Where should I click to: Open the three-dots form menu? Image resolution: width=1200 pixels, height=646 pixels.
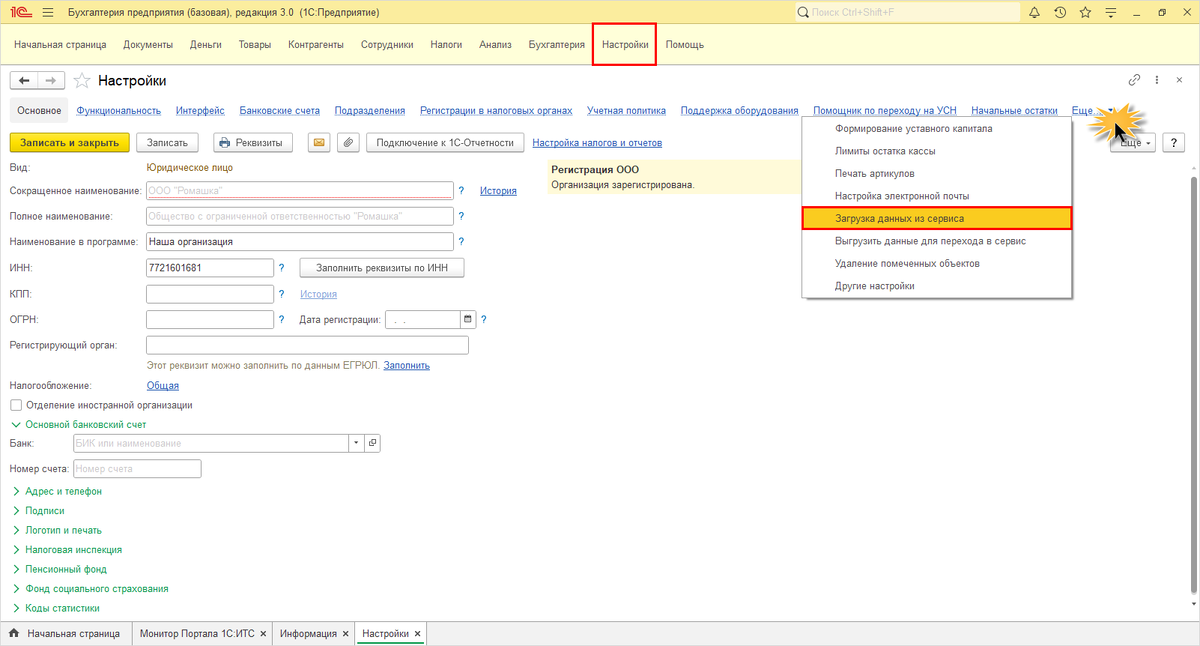pyautogui.click(x=1157, y=80)
